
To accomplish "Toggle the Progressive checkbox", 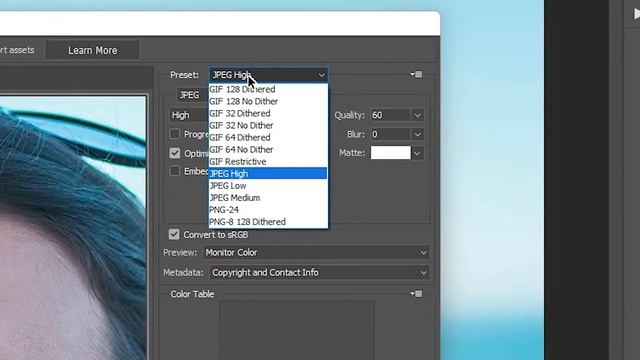I will (175, 134).
